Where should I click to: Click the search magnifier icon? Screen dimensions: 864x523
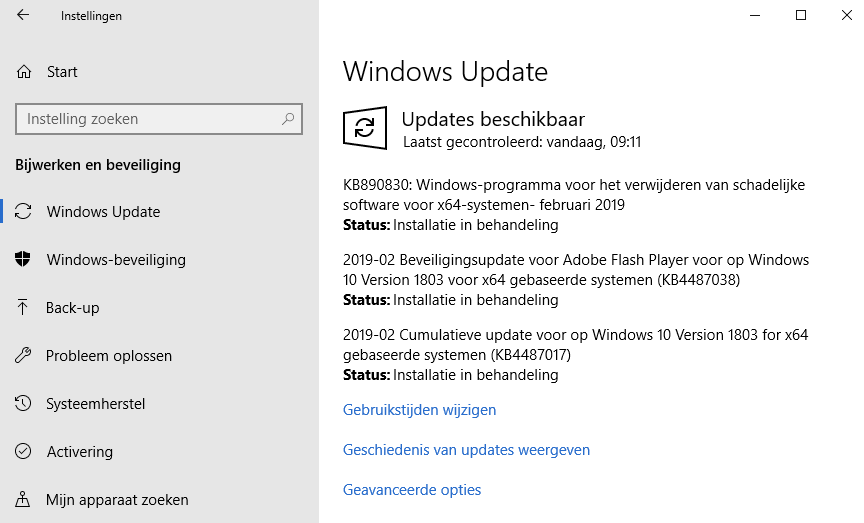coord(288,119)
